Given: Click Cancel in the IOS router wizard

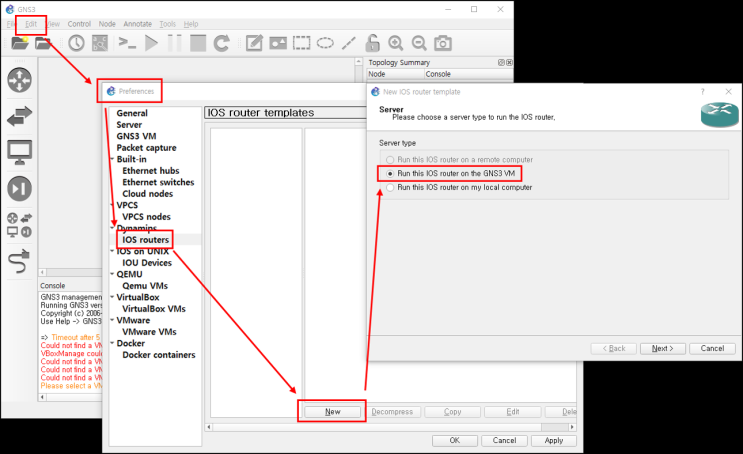Looking at the screenshot, I should [x=712, y=348].
